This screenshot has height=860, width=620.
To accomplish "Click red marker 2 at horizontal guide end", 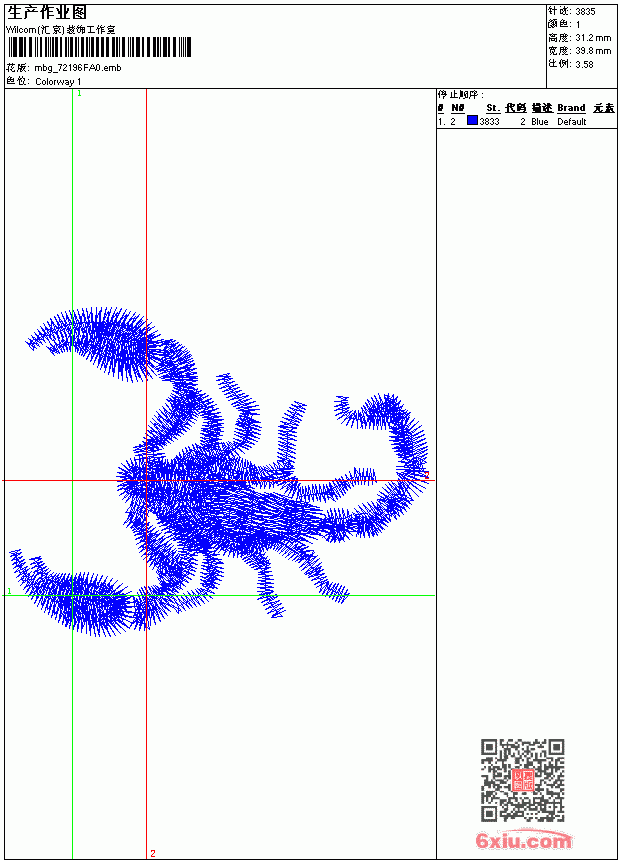I will (426, 475).
